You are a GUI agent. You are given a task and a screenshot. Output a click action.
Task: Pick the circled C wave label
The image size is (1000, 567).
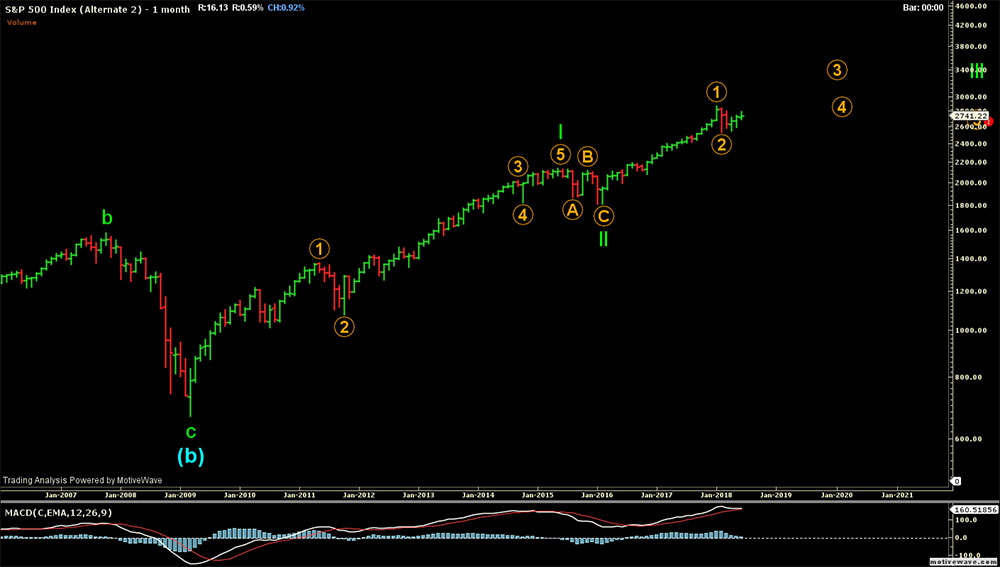coord(603,215)
